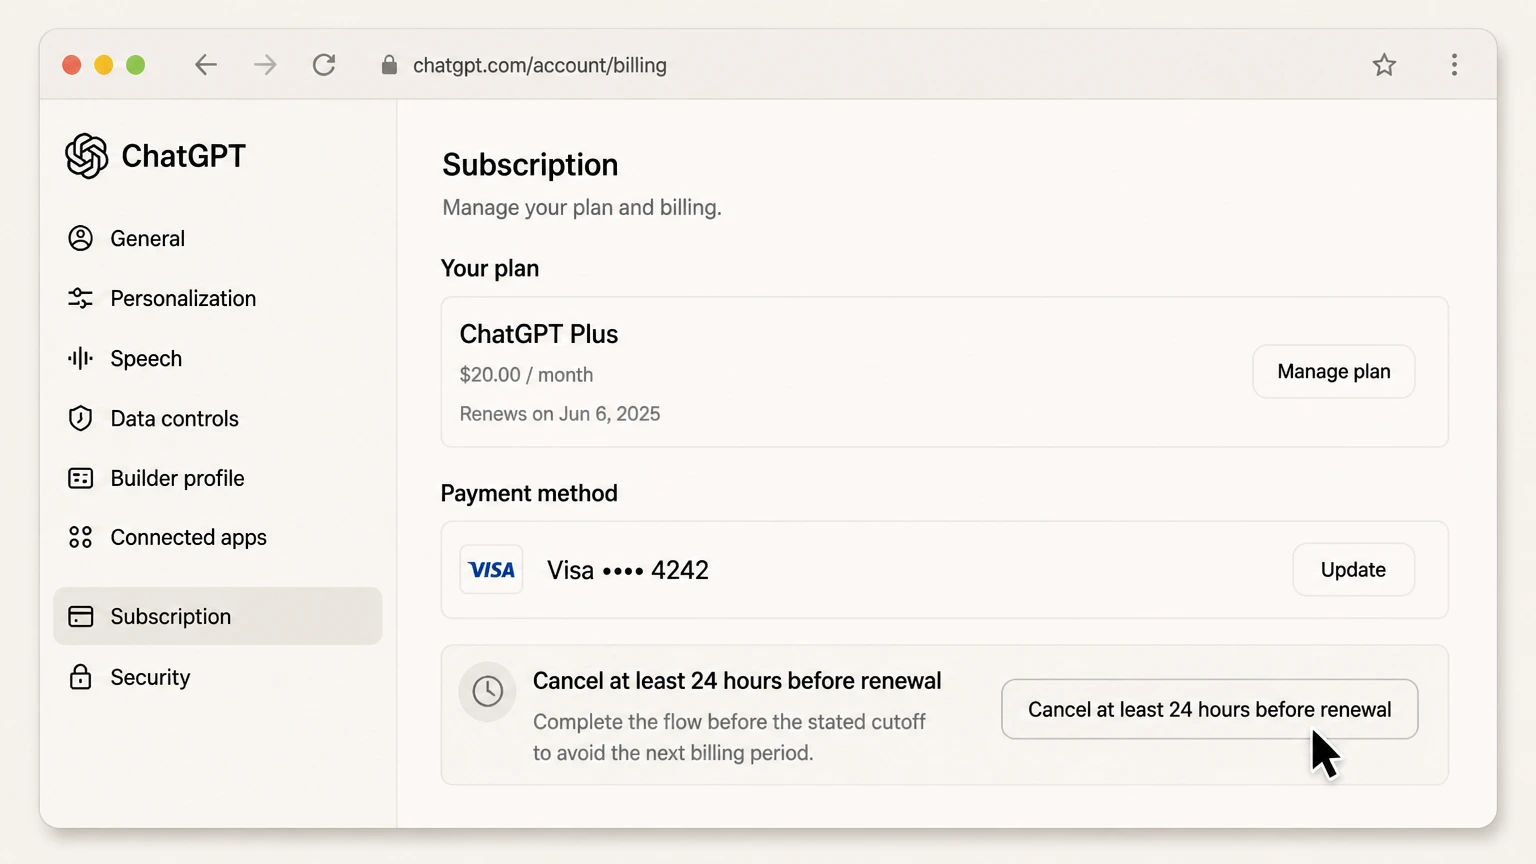Open General settings via person icon
This screenshot has height=864, width=1536.
(81, 238)
